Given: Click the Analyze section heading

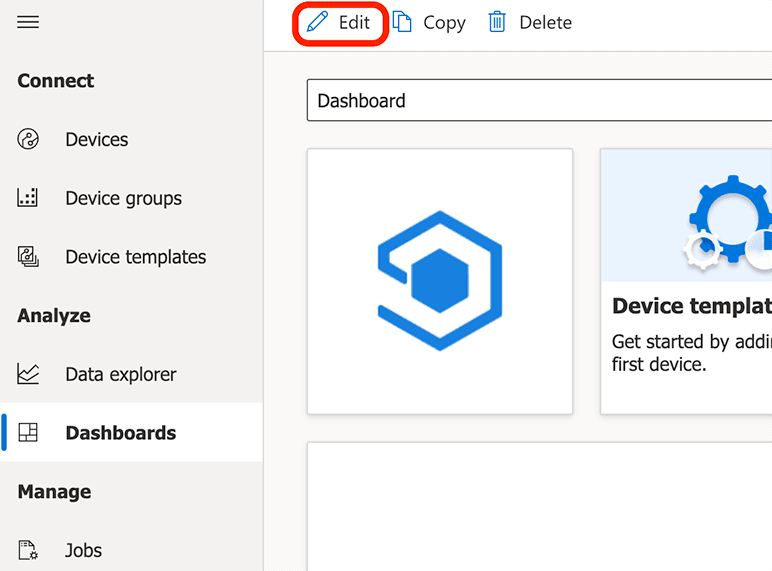Looking at the screenshot, I should 54,316.
